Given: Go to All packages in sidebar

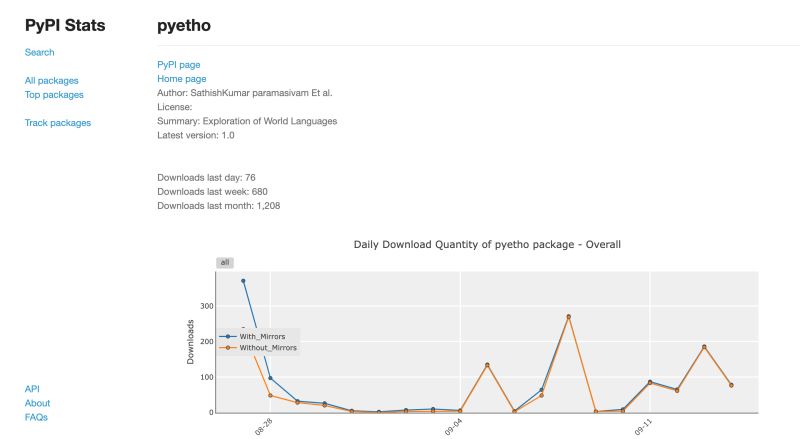Looking at the screenshot, I should tap(52, 80).
